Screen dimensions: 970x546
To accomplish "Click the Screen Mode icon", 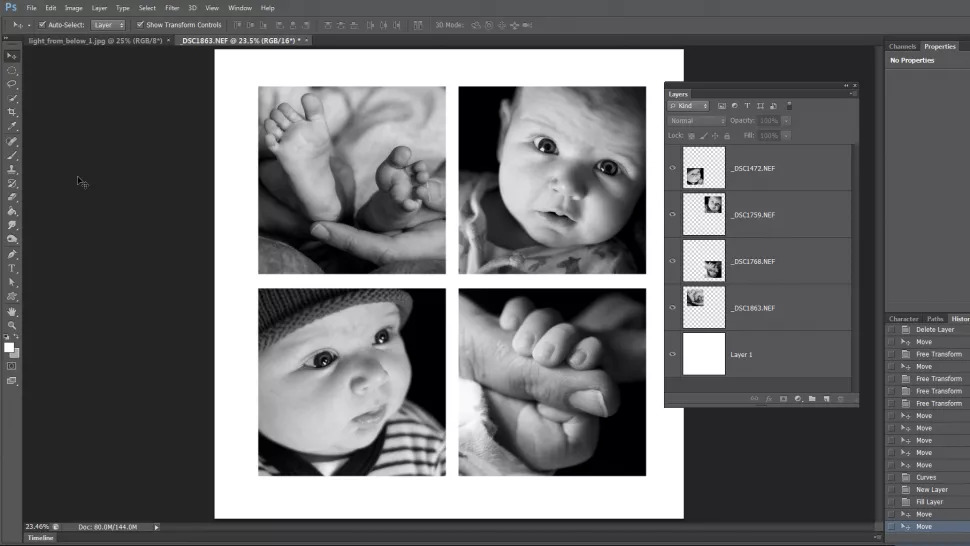I will click(x=12, y=381).
